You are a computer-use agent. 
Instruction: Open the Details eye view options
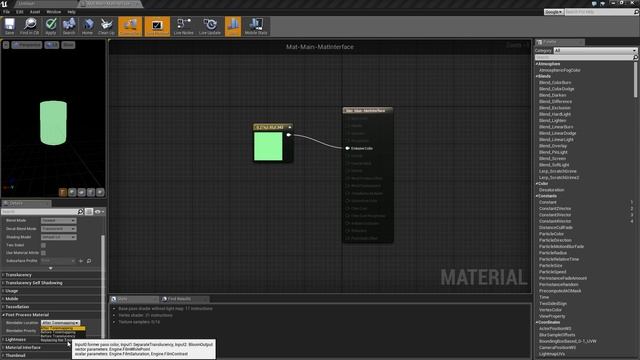pos(99,211)
